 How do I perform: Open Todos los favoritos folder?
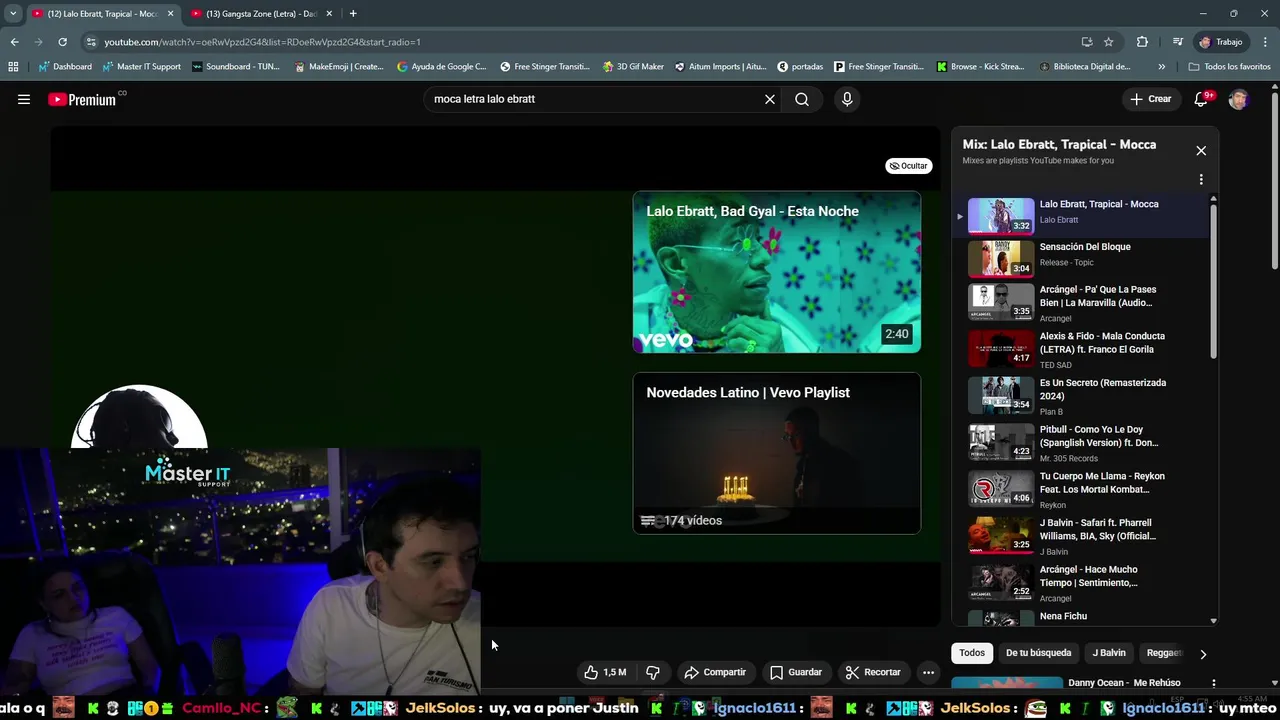tap(1229, 67)
